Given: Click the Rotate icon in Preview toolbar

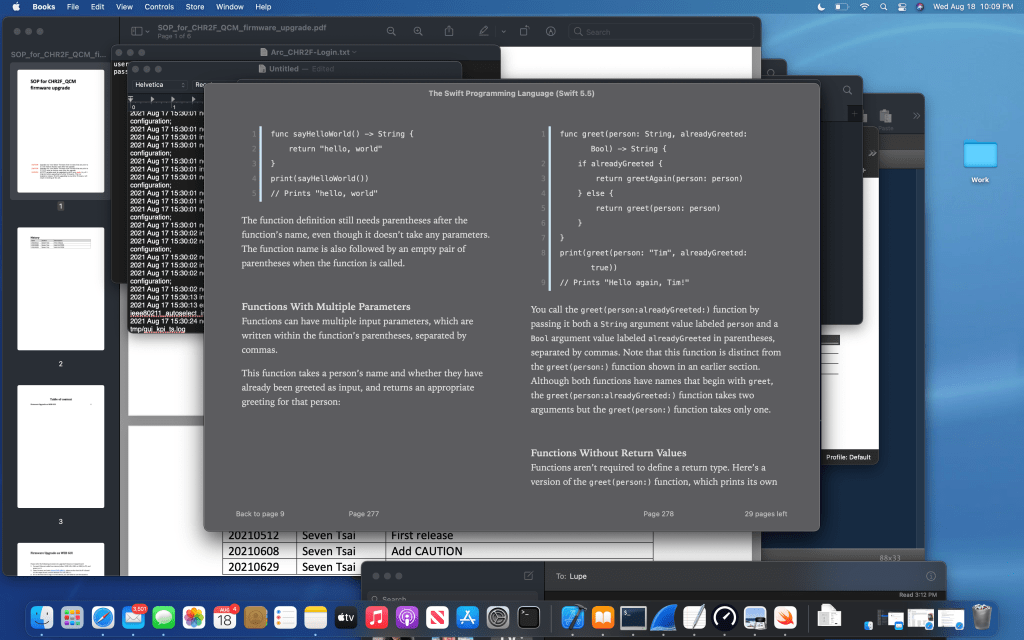Looking at the screenshot, I should pyautogui.click(x=526, y=32).
